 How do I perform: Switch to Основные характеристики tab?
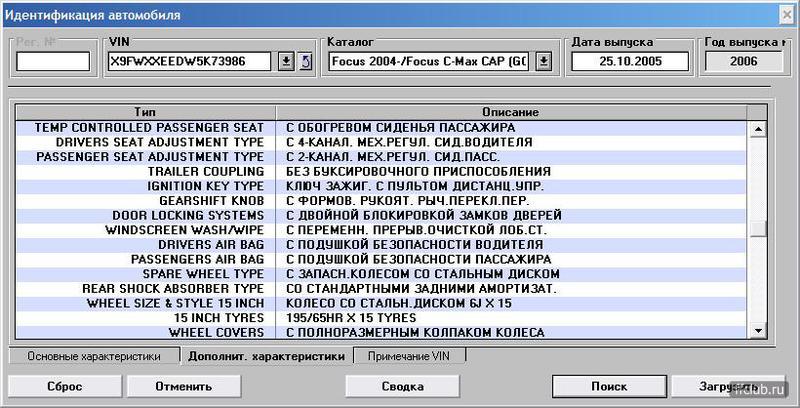(94, 356)
